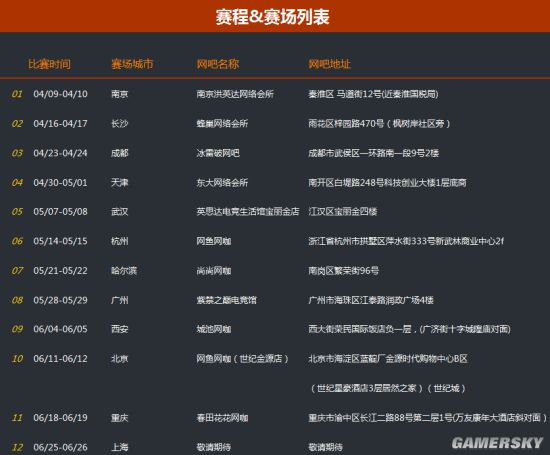Select the date 06/25-06/26
Image resolution: width=550 pixels, height=455 pixels.
(60, 447)
